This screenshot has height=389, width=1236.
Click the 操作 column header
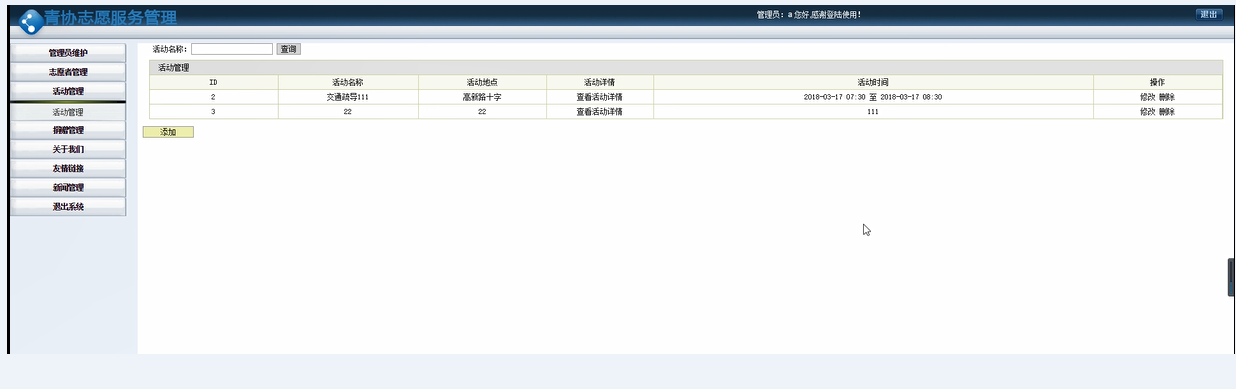click(1157, 82)
